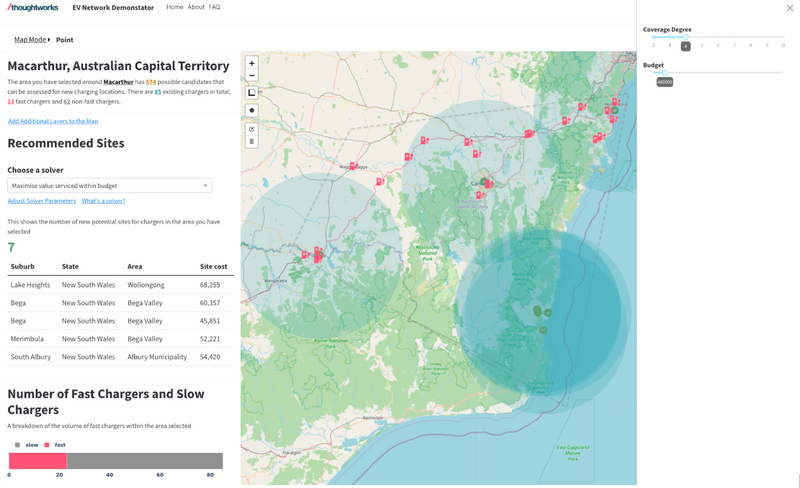The width and height of the screenshot is (800, 488).
Task: Zoom out on the map
Action: coord(252,76)
